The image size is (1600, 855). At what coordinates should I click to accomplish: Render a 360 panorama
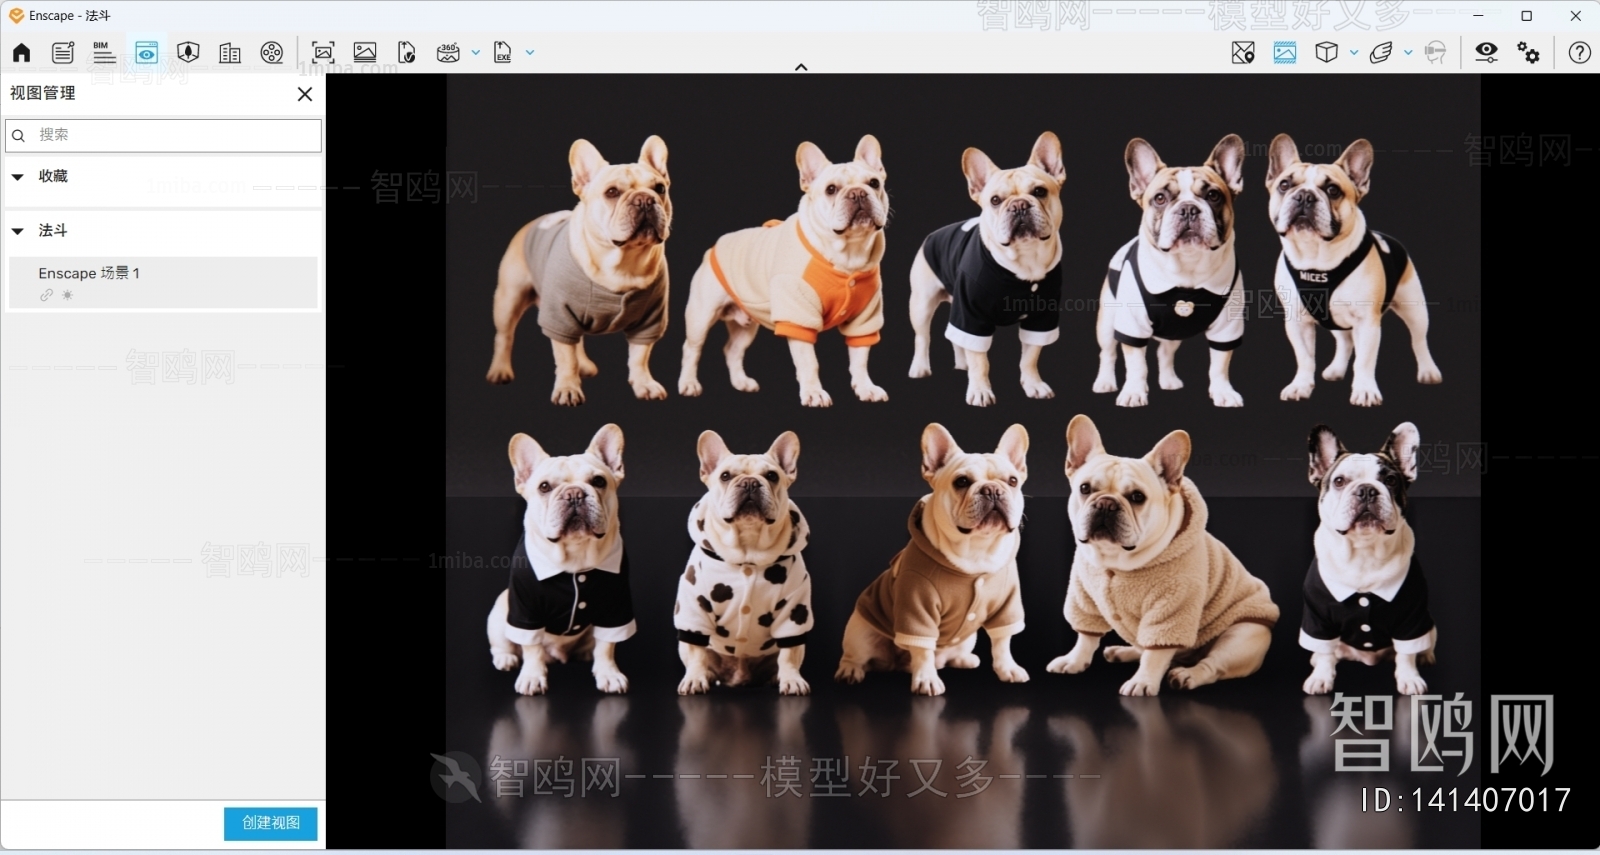(x=448, y=53)
